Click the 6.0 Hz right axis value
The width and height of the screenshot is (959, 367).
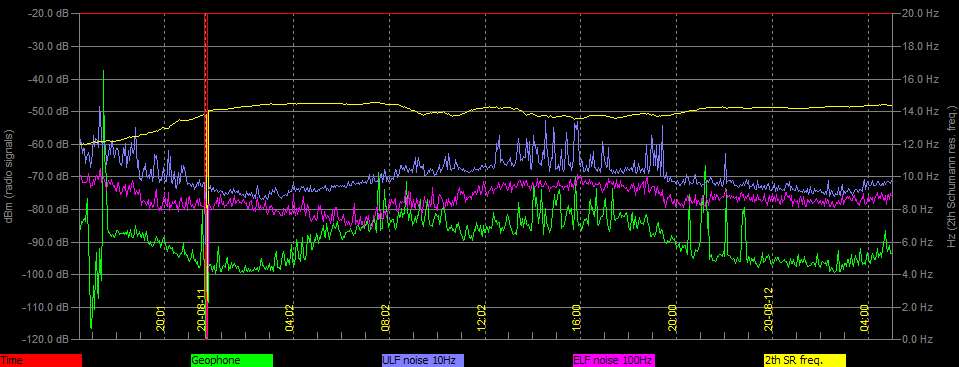917,242
